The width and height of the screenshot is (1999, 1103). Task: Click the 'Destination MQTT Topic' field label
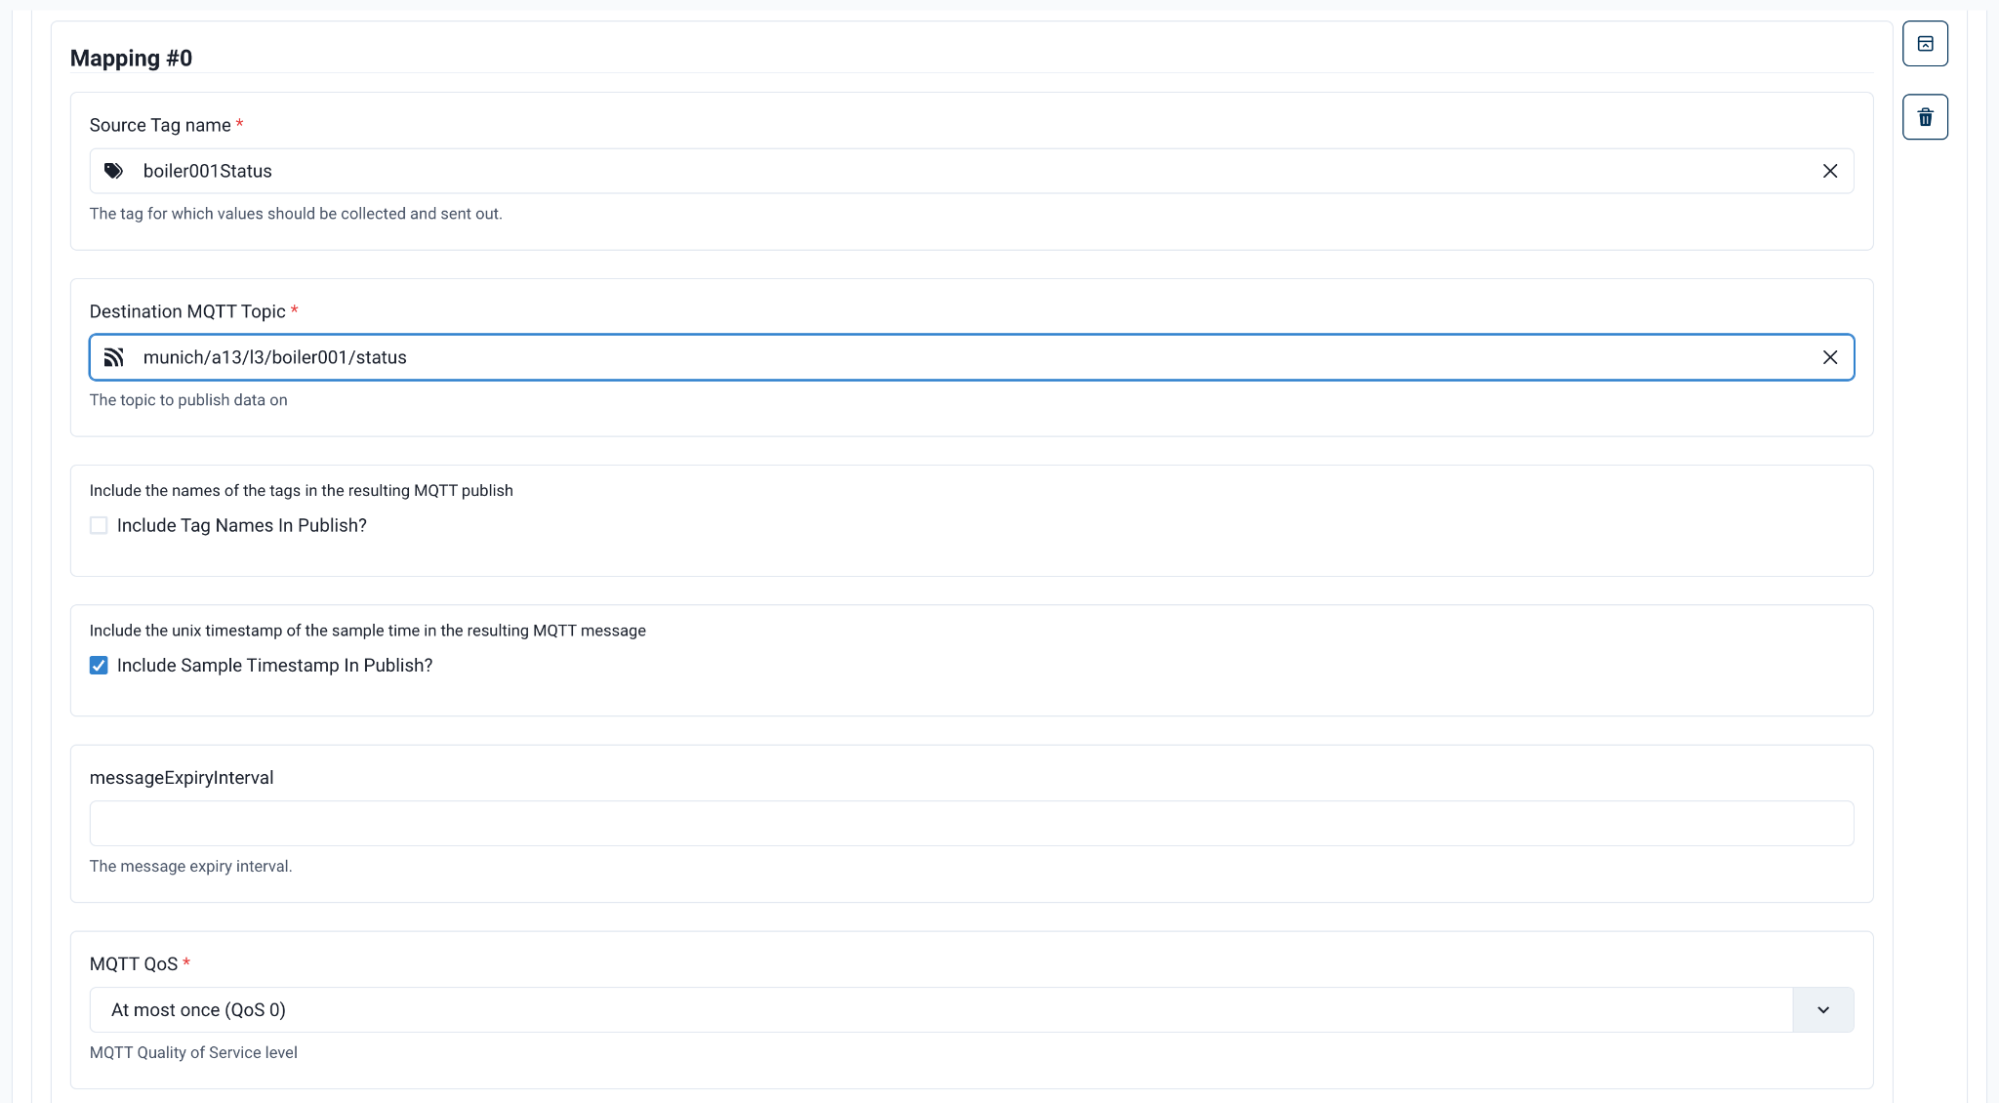pyautogui.click(x=187, y=311)
